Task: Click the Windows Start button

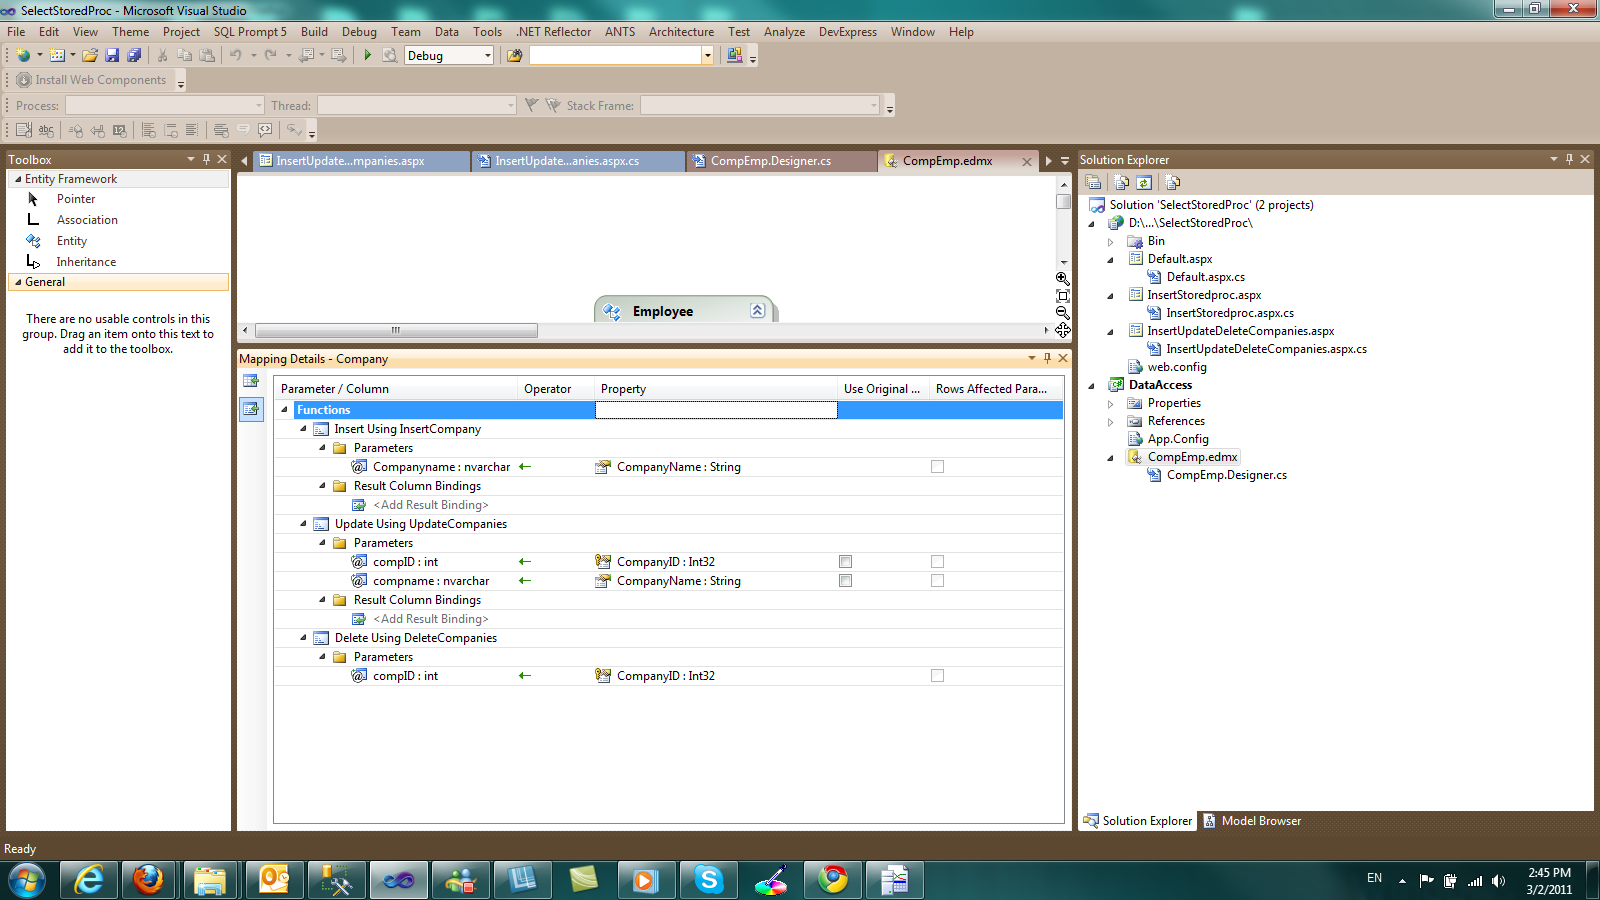Action: tap(27, 880)
